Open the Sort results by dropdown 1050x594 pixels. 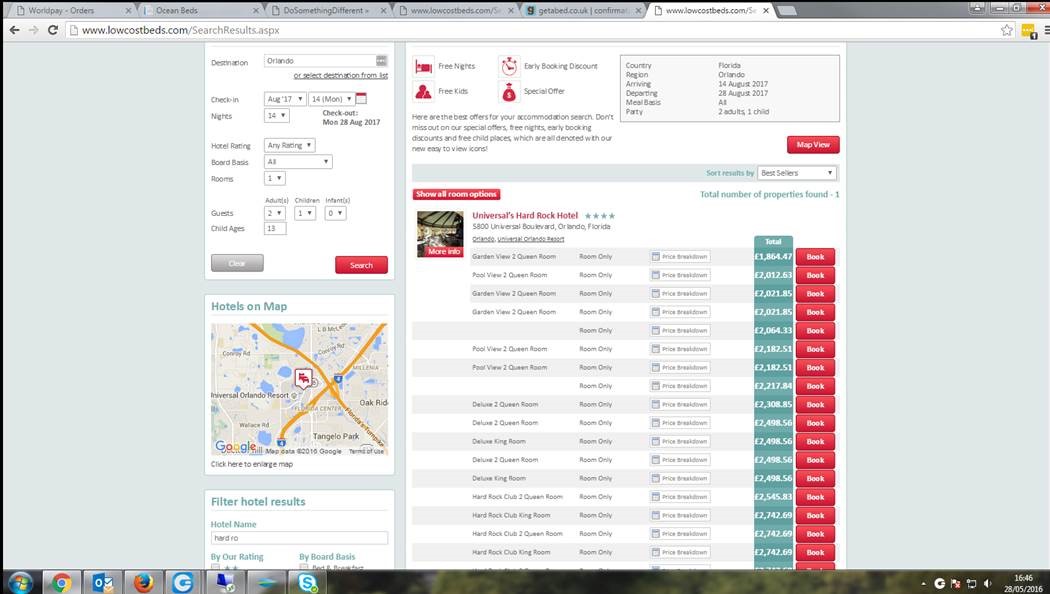point(797,173)
